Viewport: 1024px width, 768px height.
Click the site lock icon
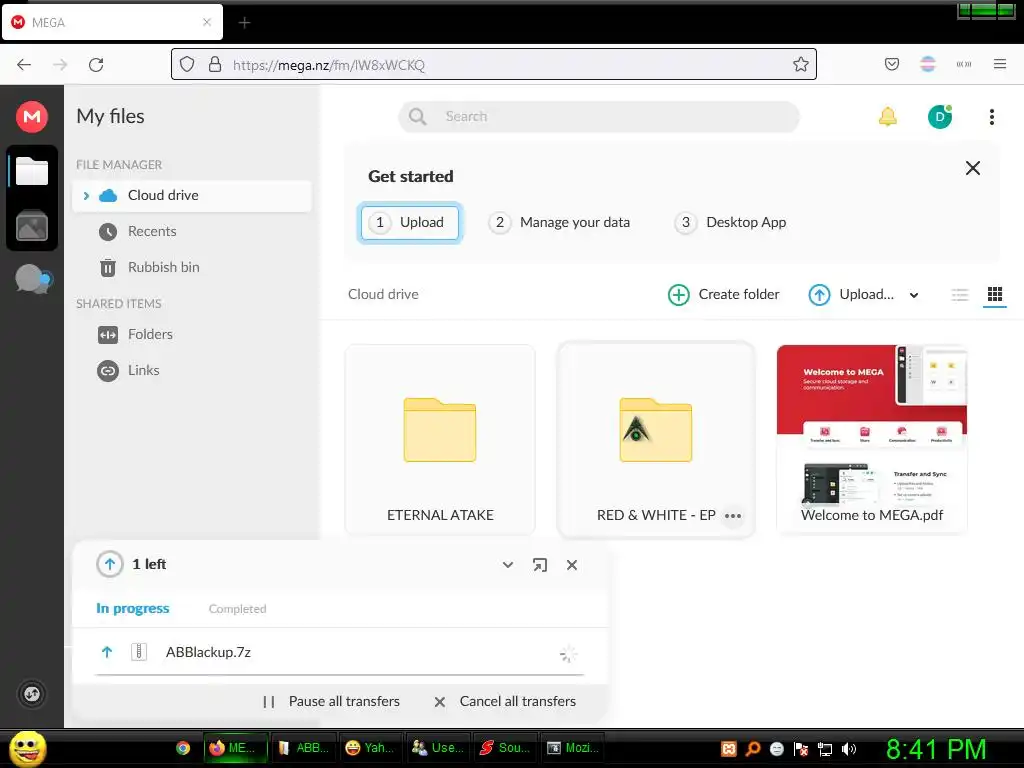pyautogui.click(x=214, y=64)
